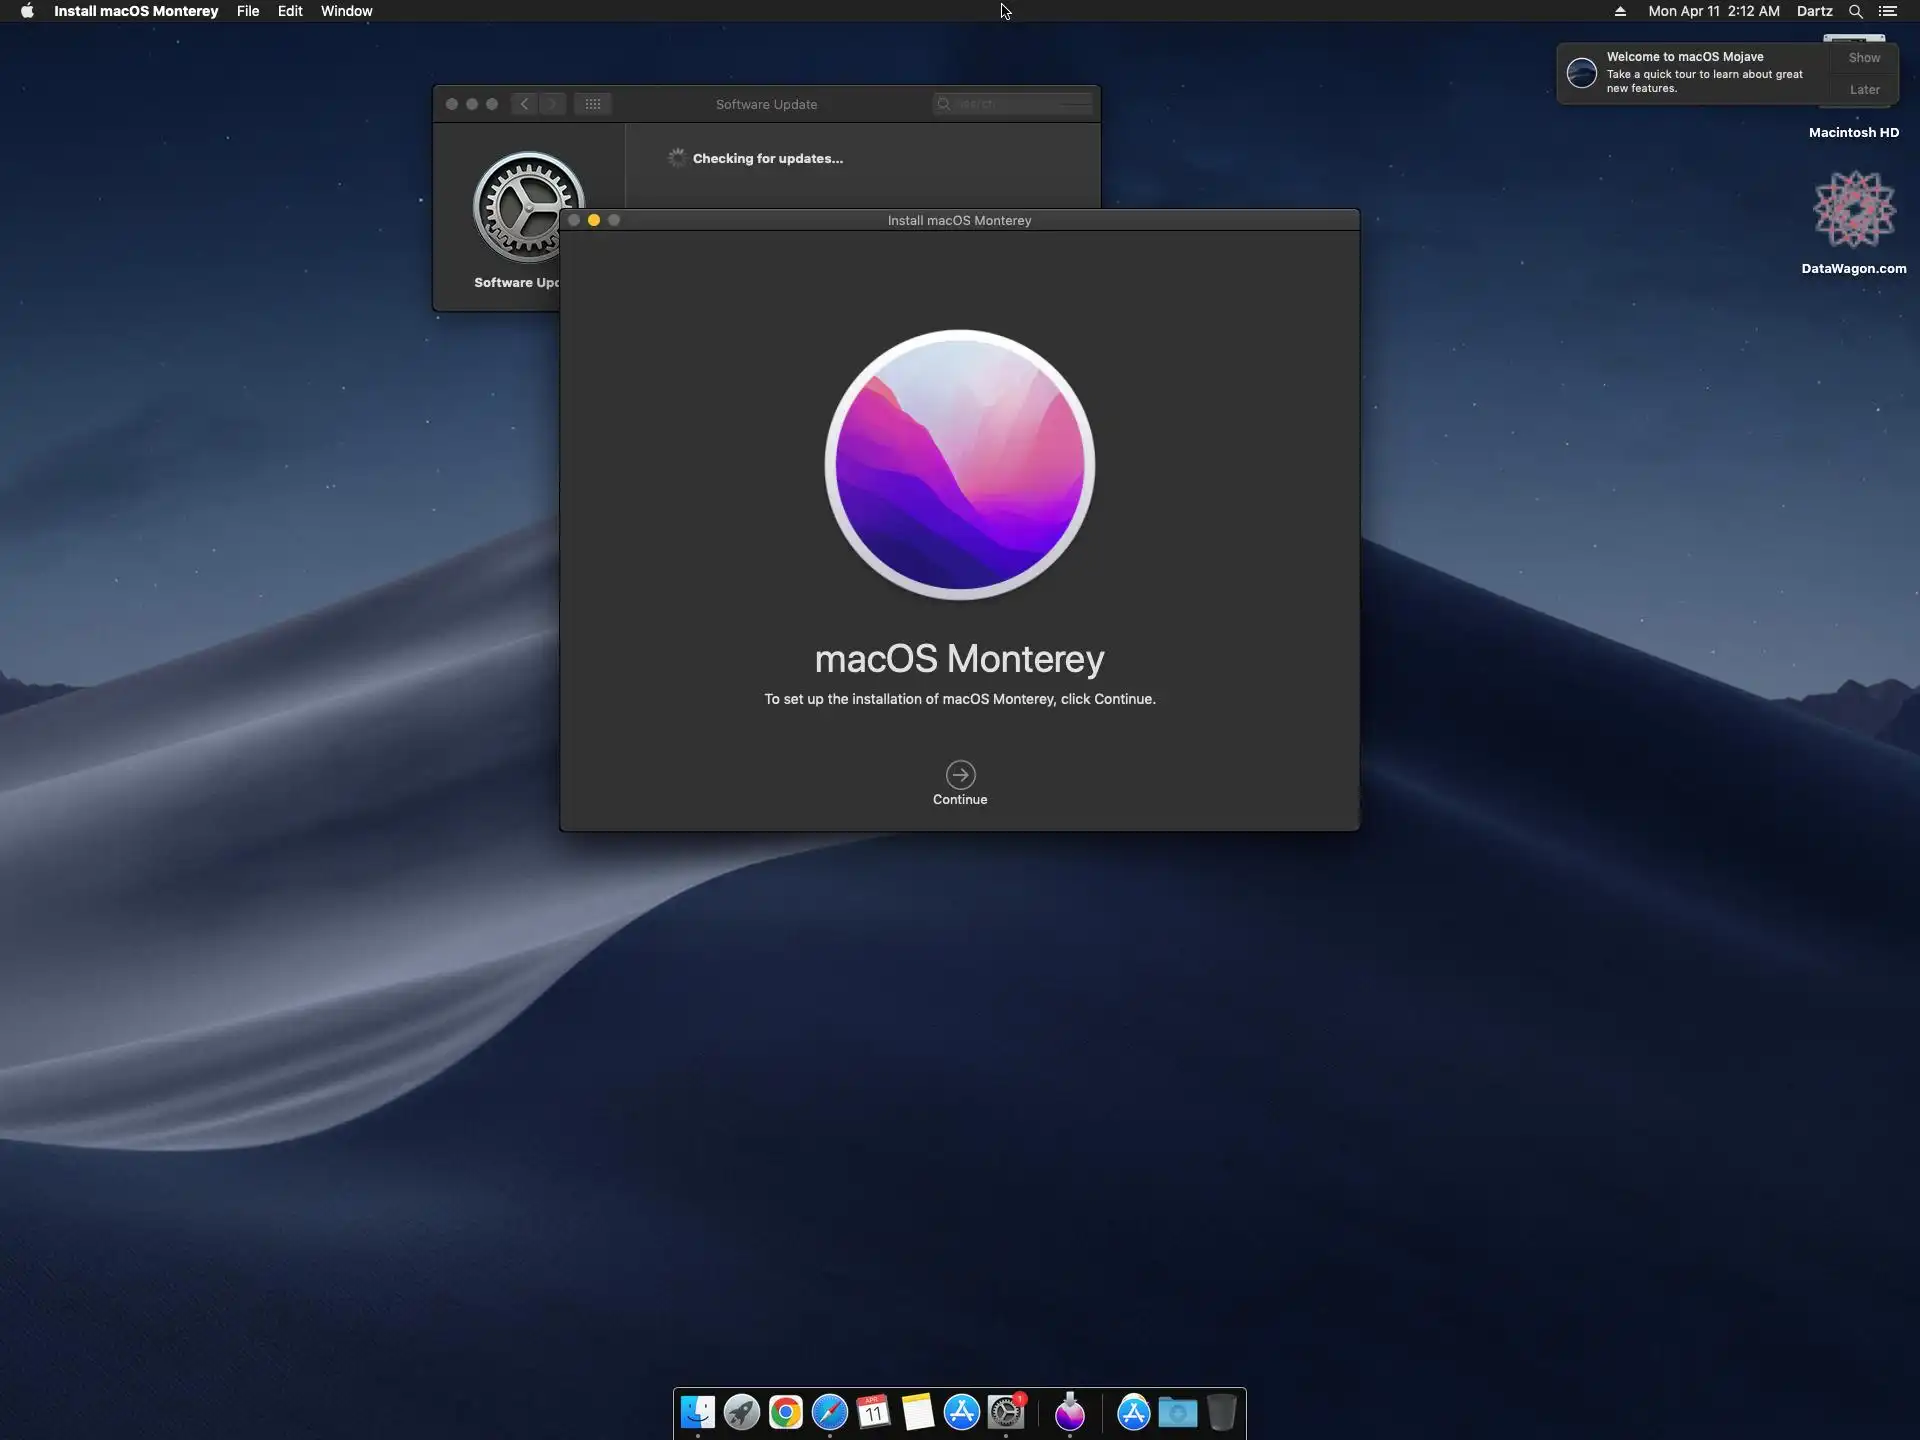Open the File menu

point(248,11)
